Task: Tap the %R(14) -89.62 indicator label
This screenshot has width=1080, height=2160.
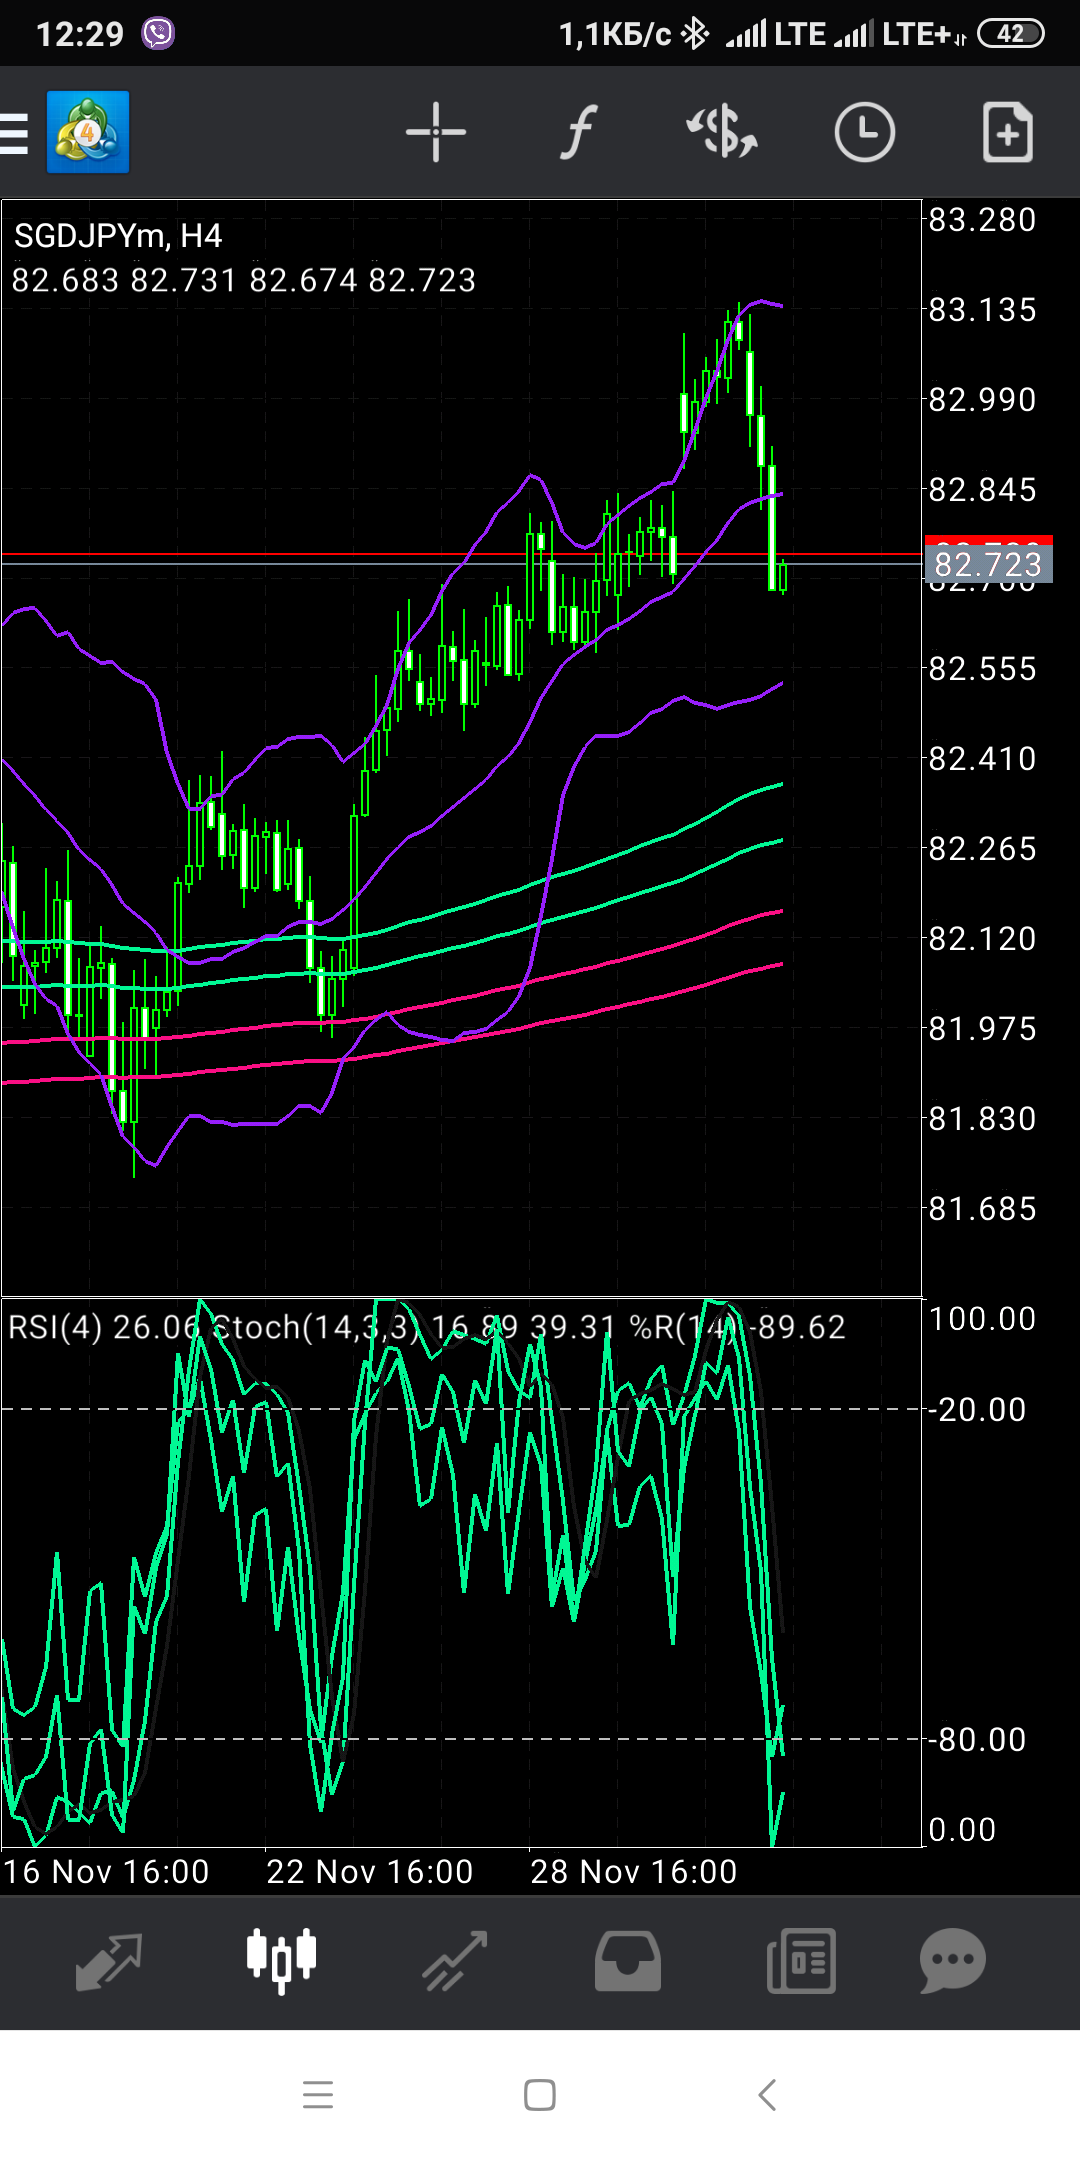Action: (737, 1327)
